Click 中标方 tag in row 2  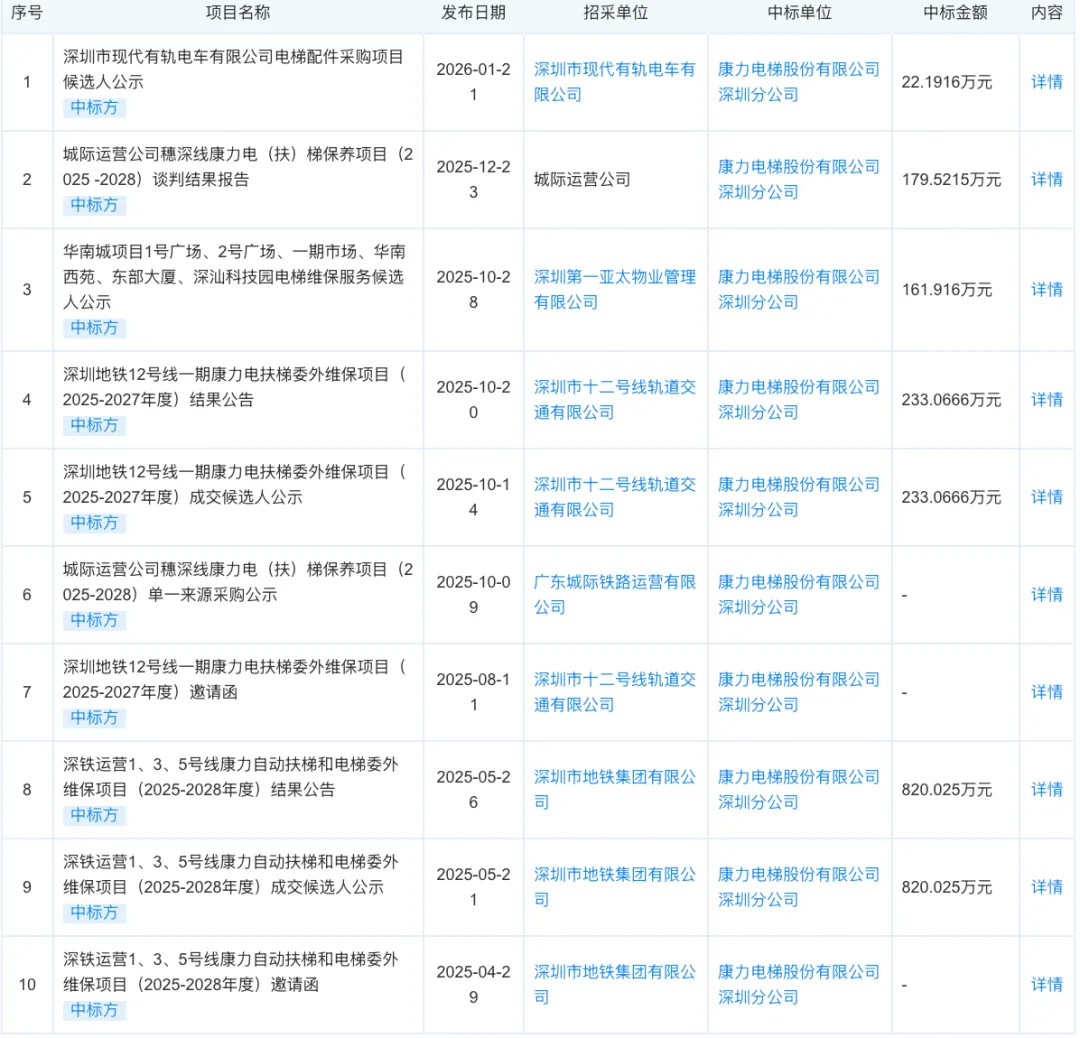pos(94,205)
